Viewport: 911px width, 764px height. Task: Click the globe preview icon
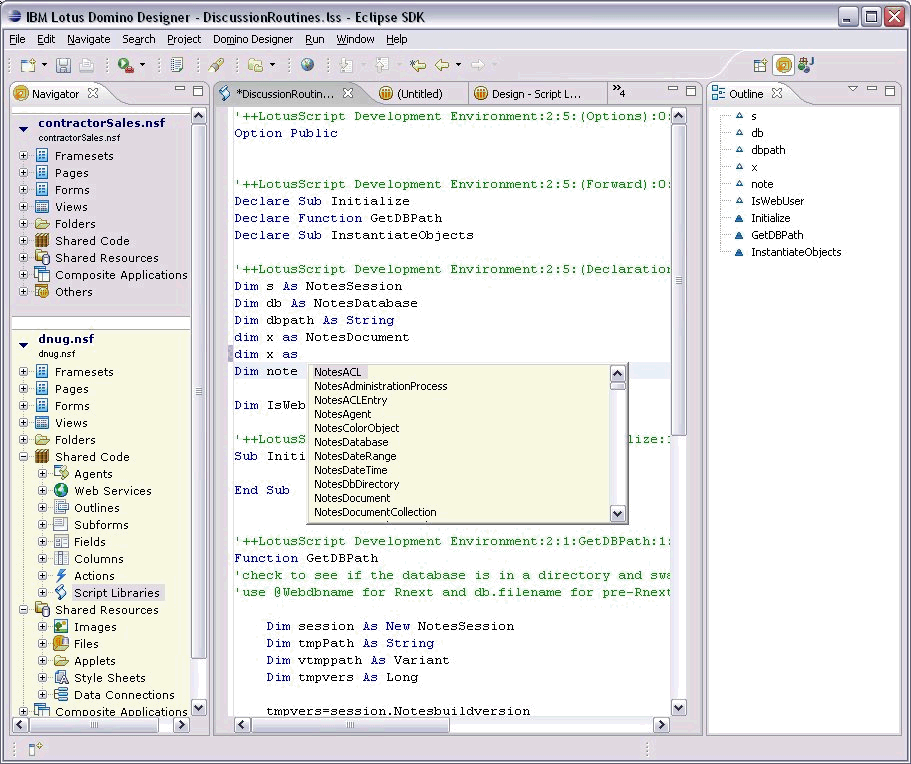[x=308, y=65]
